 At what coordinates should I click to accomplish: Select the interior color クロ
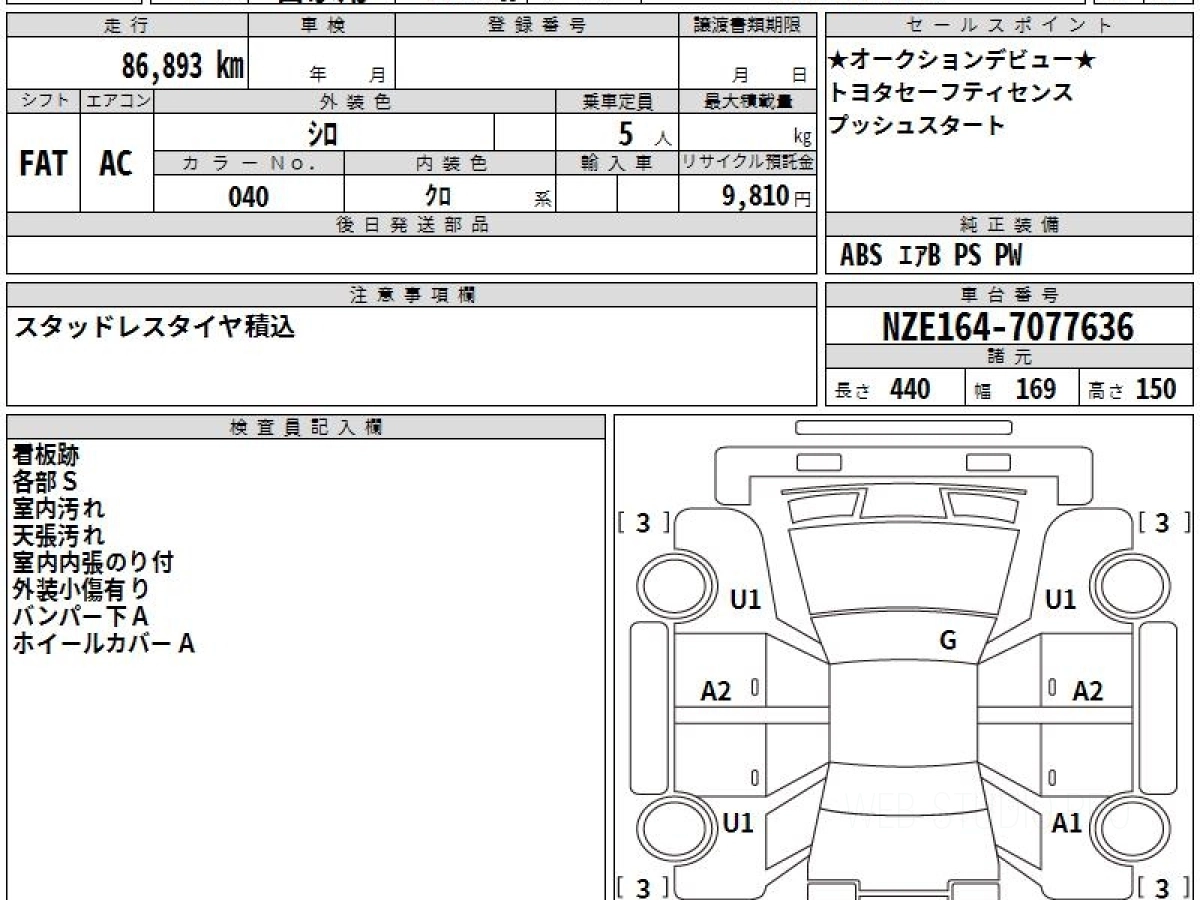pos(439,196)
